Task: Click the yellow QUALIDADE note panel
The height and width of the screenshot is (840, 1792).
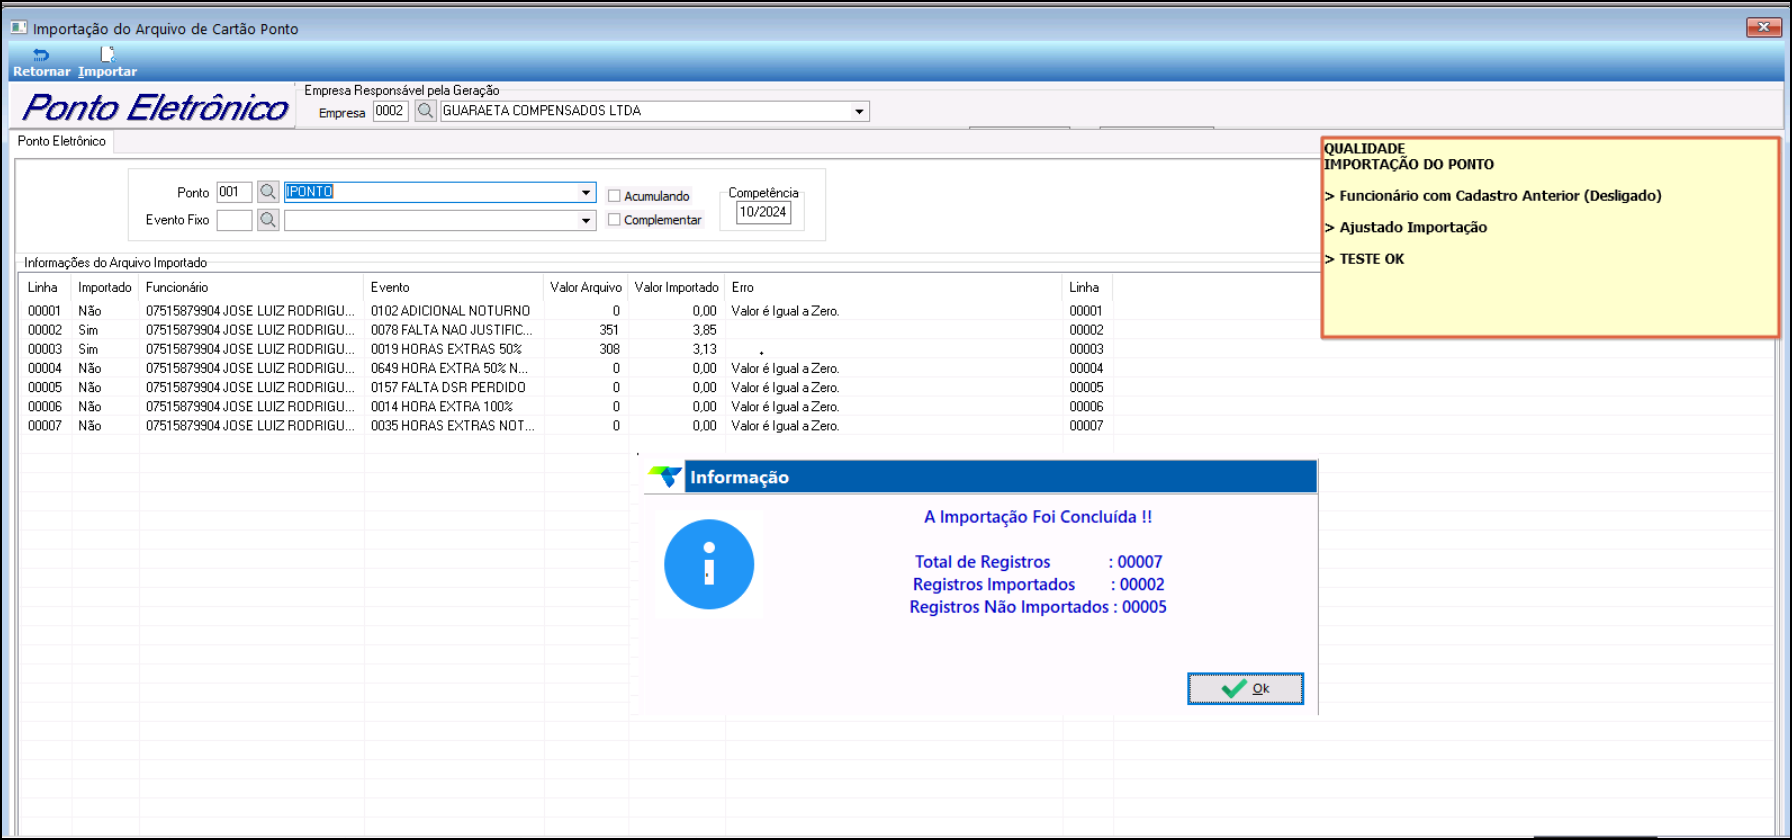Action: click(x=1550, y=237)
